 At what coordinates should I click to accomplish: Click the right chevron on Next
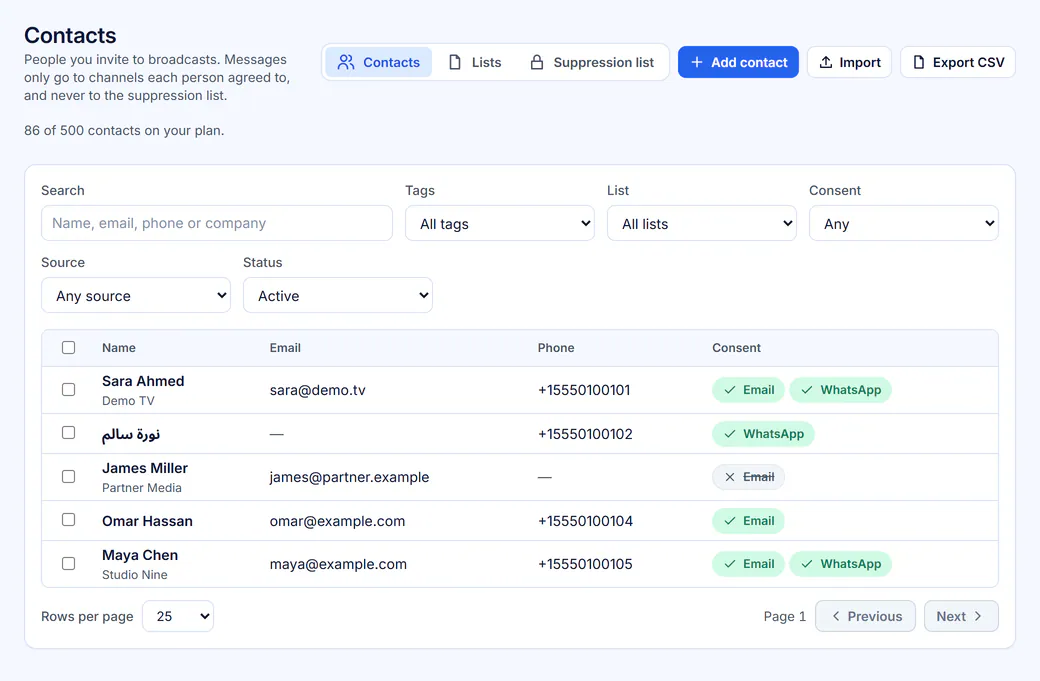pyautogui.click(x=978, y=616)
